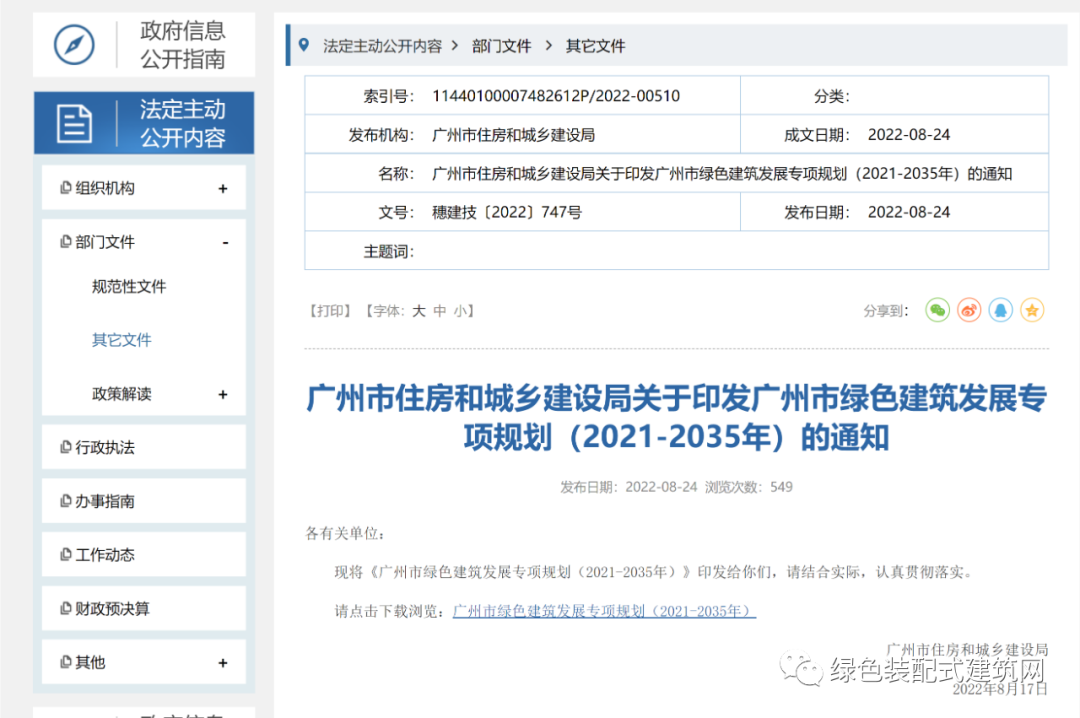Open the 其他 menu item
This screenshot has width=1080, height=718.
(x=144, y=662)
